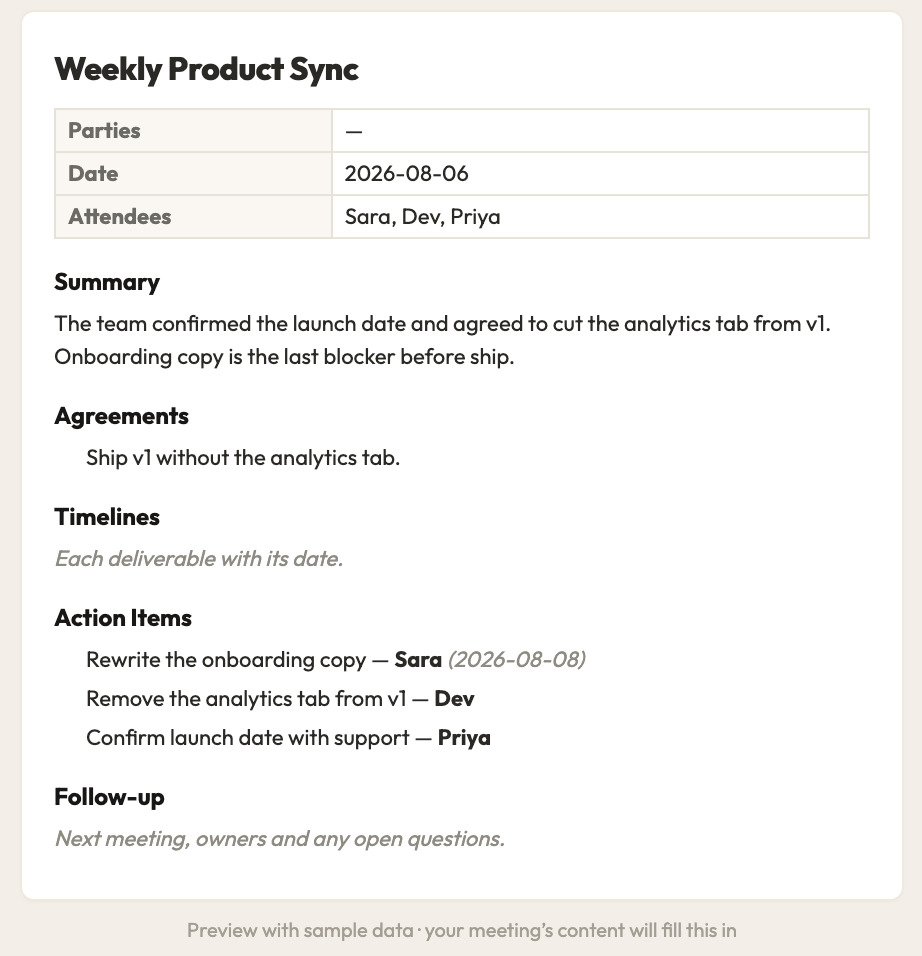Click the owner name Priya in action items
Screen dimensions: 922x956
click(464, 738)
